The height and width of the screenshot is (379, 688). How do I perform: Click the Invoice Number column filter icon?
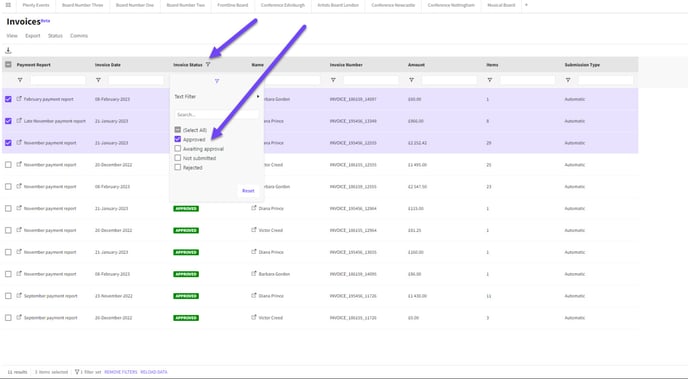[x=333, y=80]
